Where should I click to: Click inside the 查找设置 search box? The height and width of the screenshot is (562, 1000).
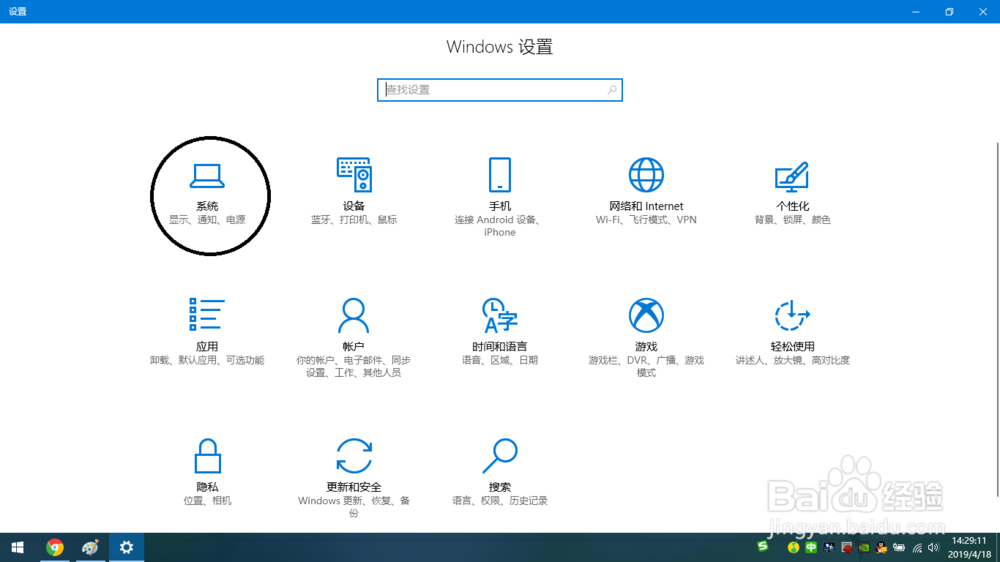tap(499, 90)
